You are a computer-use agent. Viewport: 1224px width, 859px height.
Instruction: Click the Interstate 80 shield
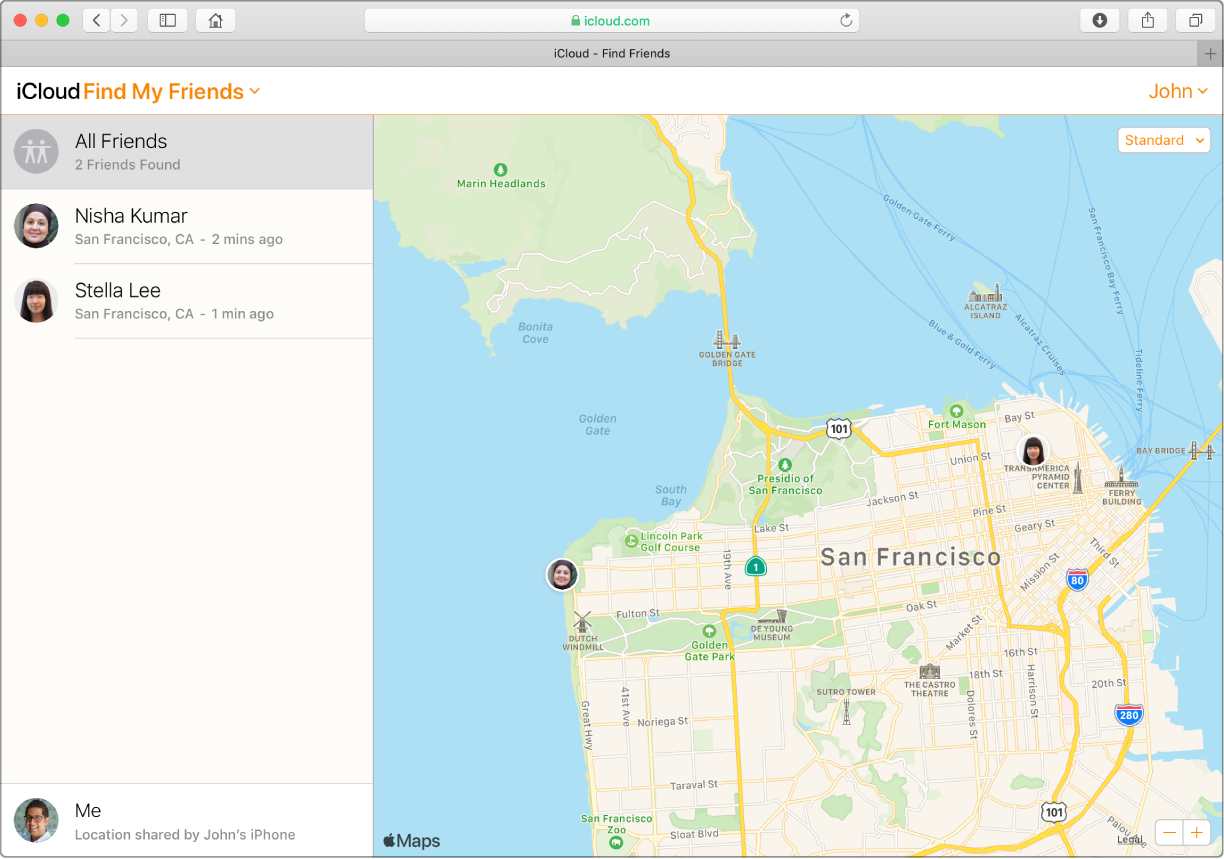point(1076,579)
